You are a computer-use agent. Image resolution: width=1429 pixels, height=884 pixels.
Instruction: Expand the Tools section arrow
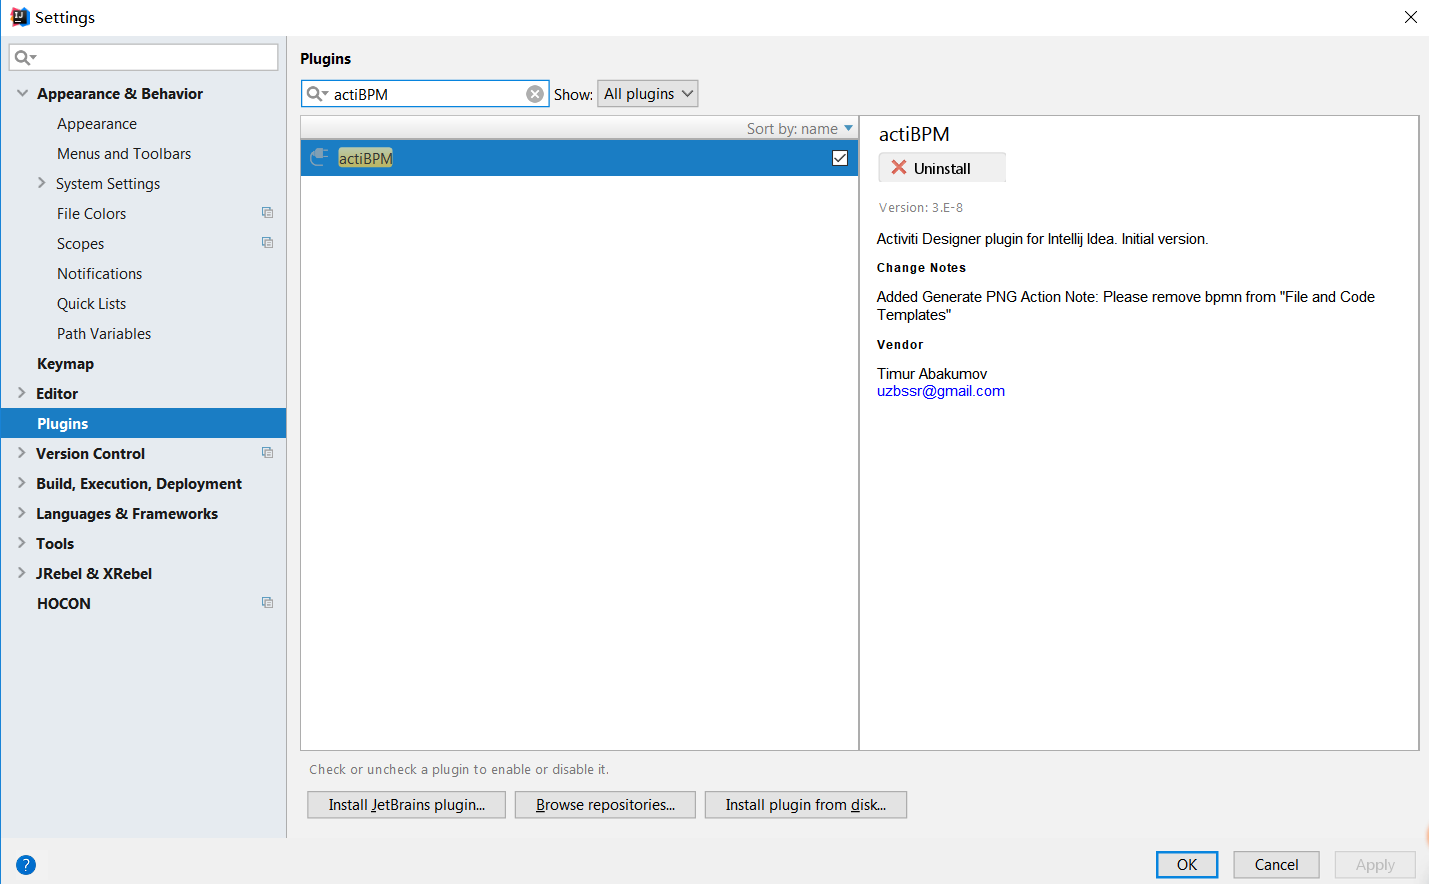point(22,543)
